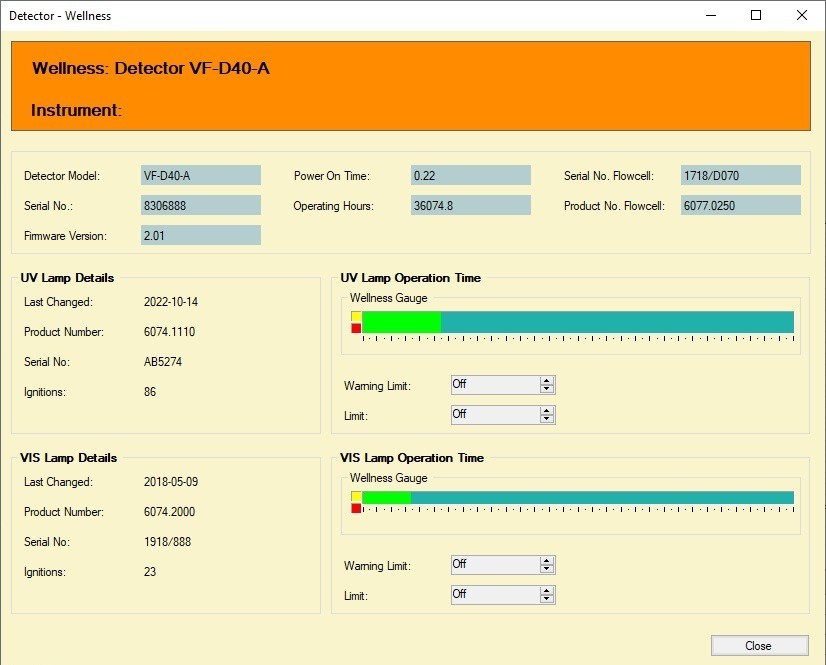Click the Operating Hours value field
Viewport: 826px width, 665px height.
(470, 205)
